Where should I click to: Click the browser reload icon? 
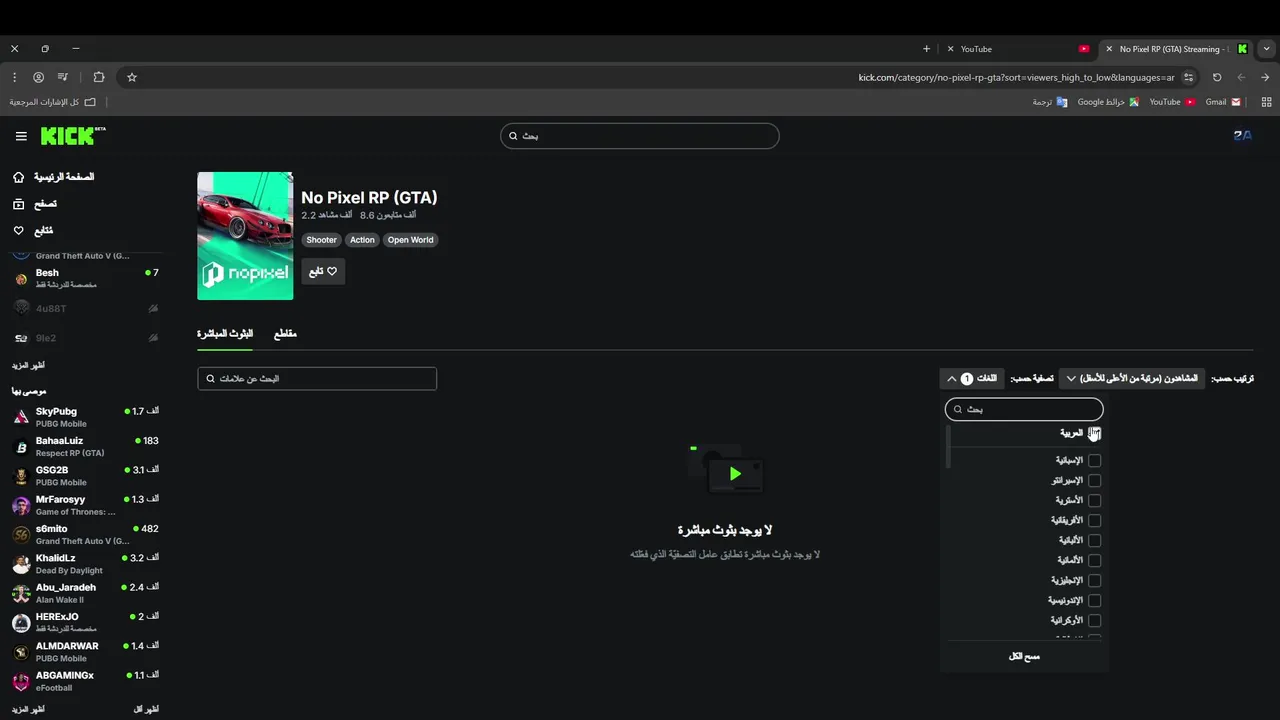tap(1217, 77)
